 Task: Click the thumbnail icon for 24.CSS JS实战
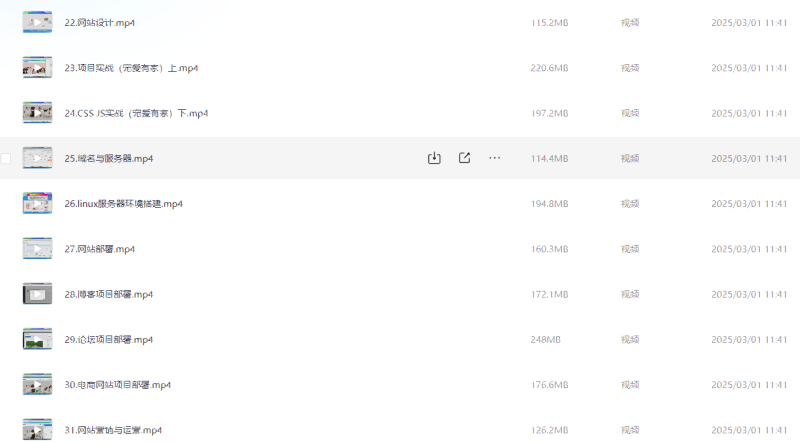point(37,113)
